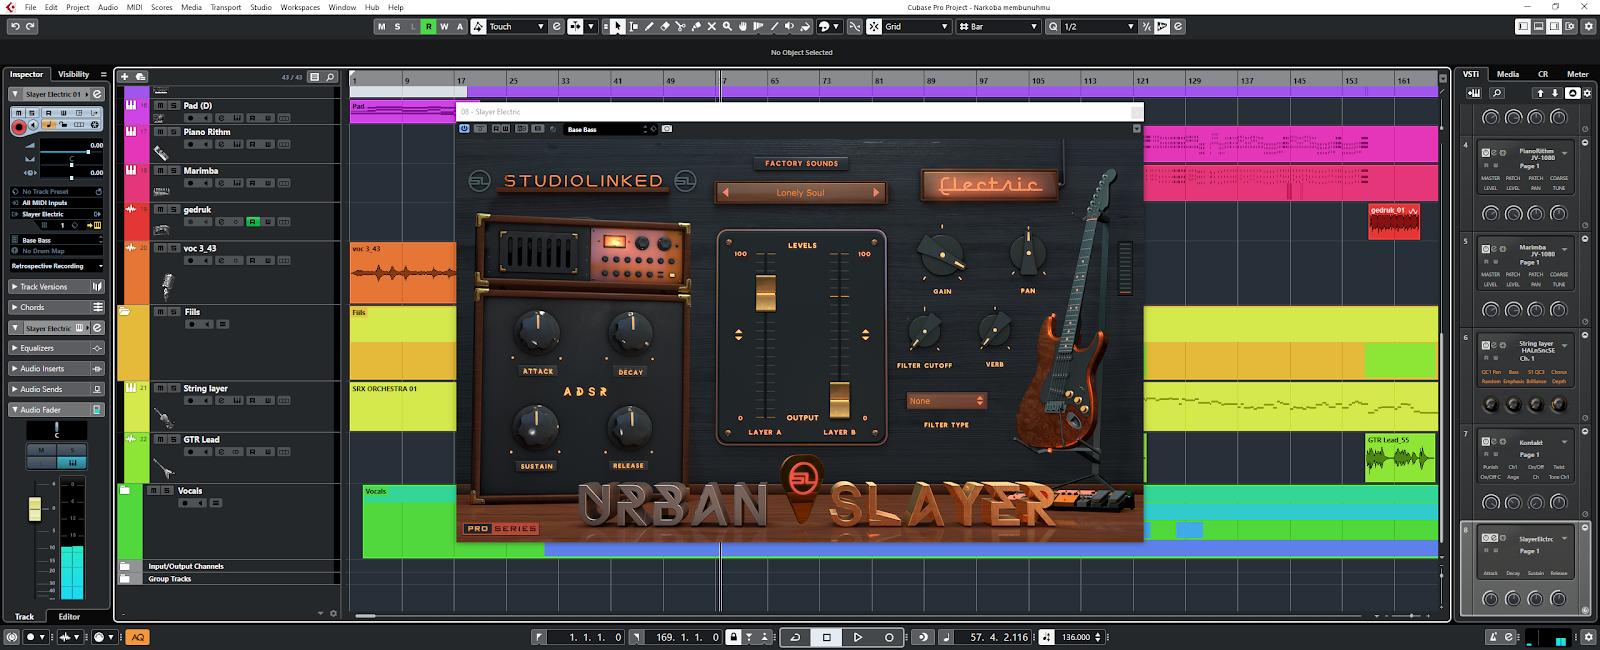The image size is (1600, 650).
Task: Toggle the AQ auto quantize button
Action: [x=138, y=637]
